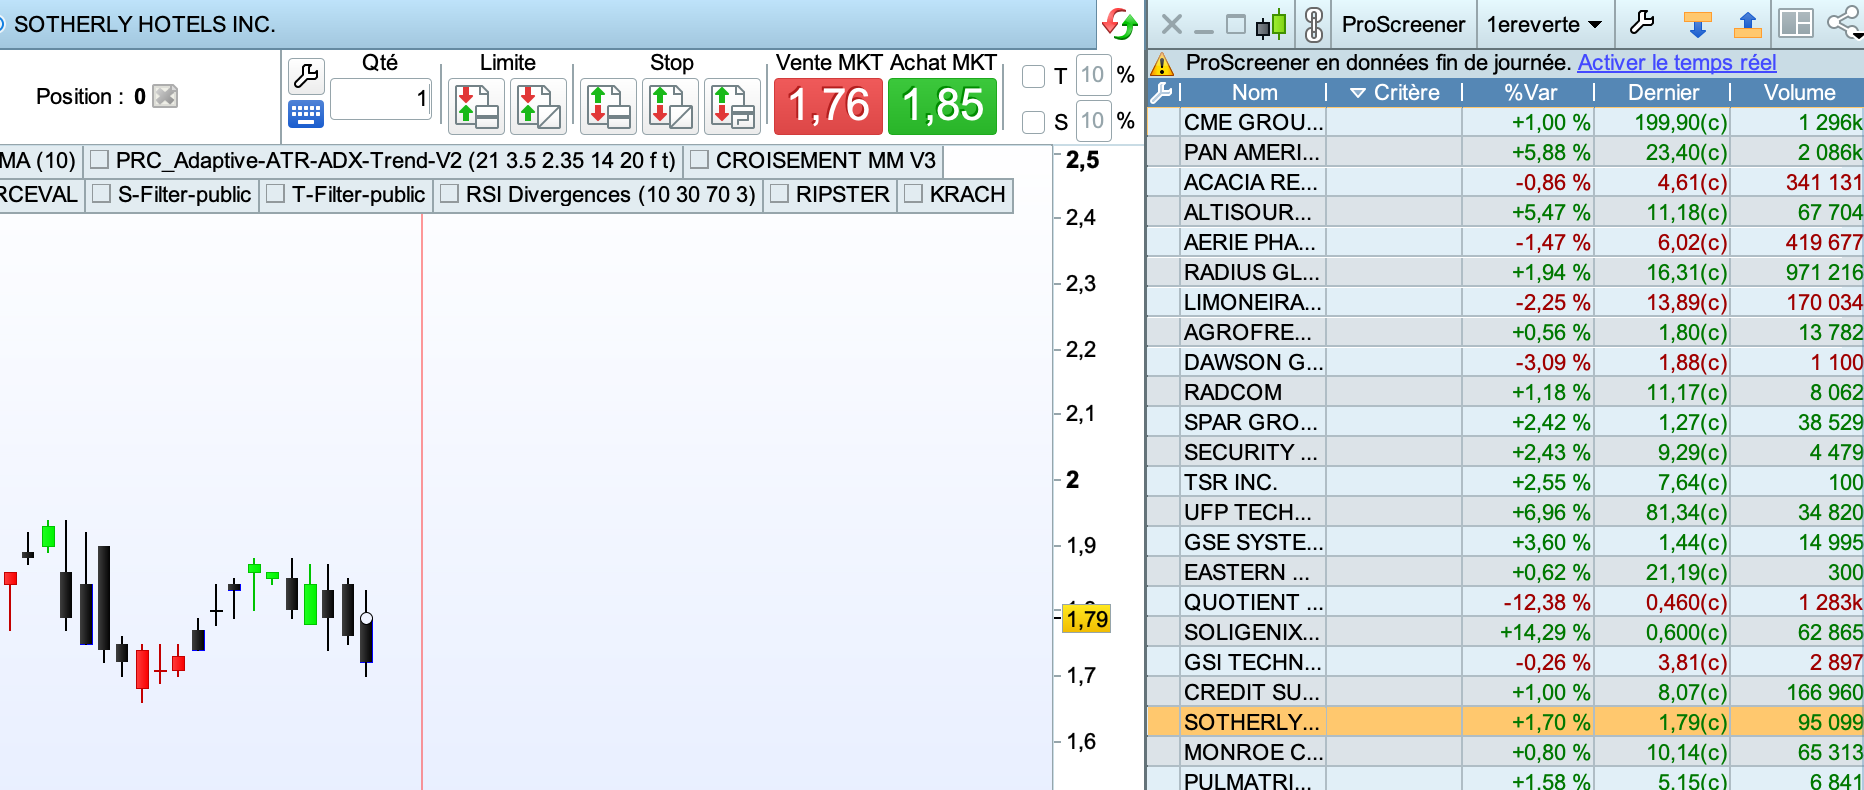Select the highlighted SOTHERLY... row
Image resolution: width=1864 pixels, height=790 pixels.
1505,722
